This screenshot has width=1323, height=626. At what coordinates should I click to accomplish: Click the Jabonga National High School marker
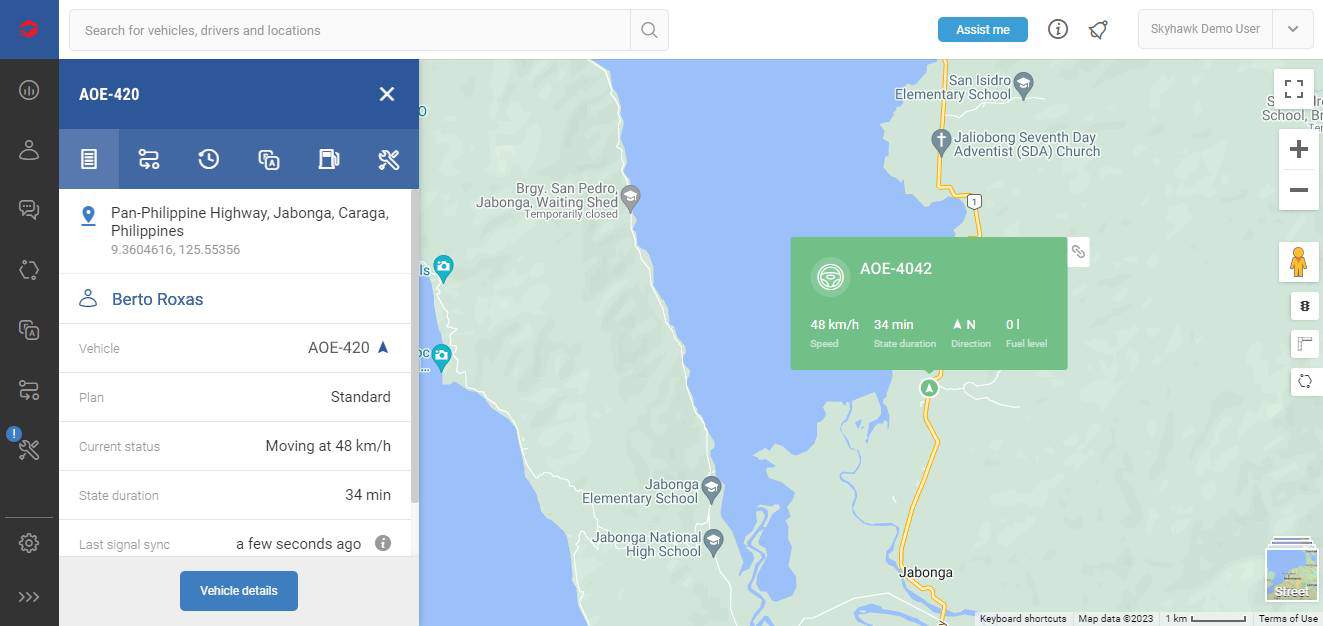(x=712, y=543)
